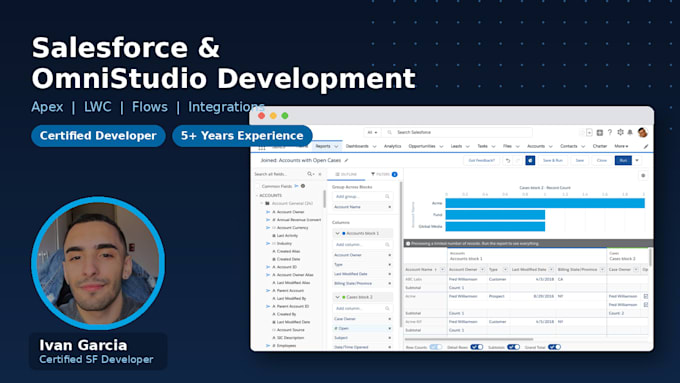Open the Leads tab
Viewport: 680px width, 383px height.
(456, 146)
